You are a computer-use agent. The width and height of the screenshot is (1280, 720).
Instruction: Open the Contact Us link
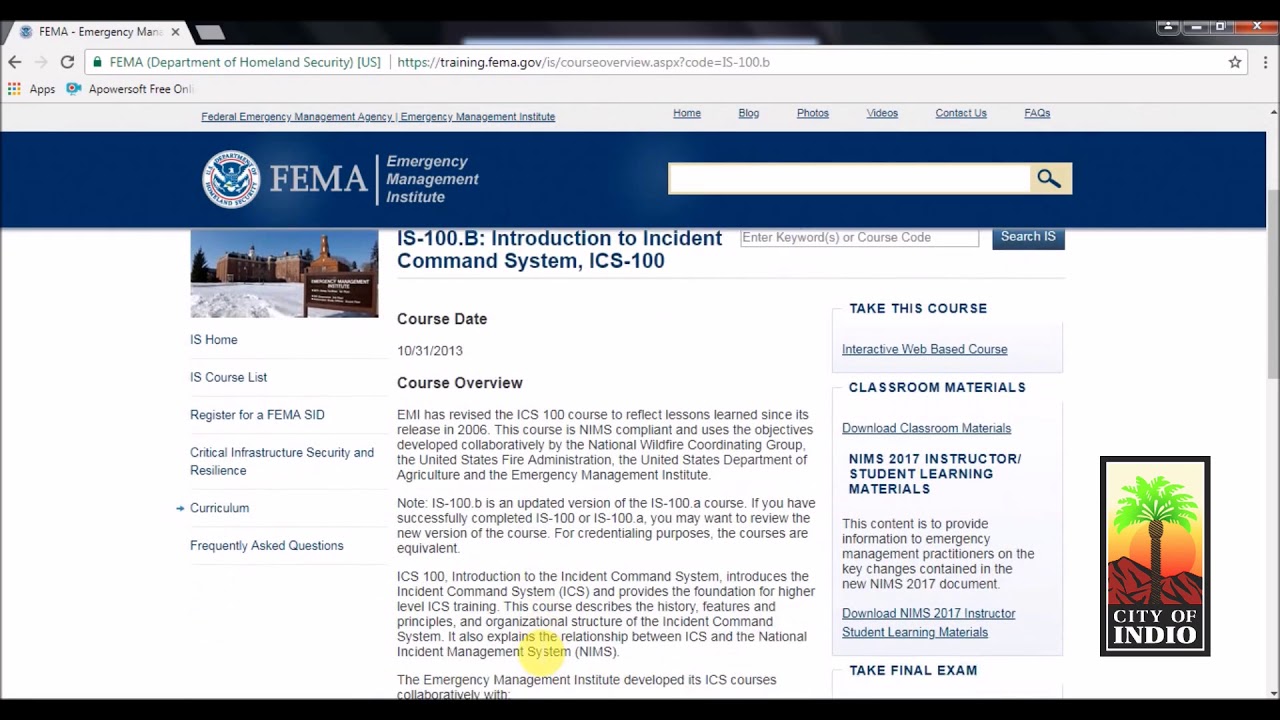(x=961, y=113)
